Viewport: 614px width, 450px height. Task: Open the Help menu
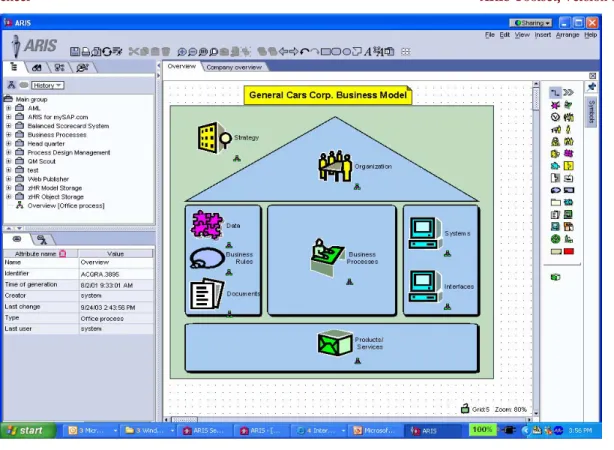591,35
